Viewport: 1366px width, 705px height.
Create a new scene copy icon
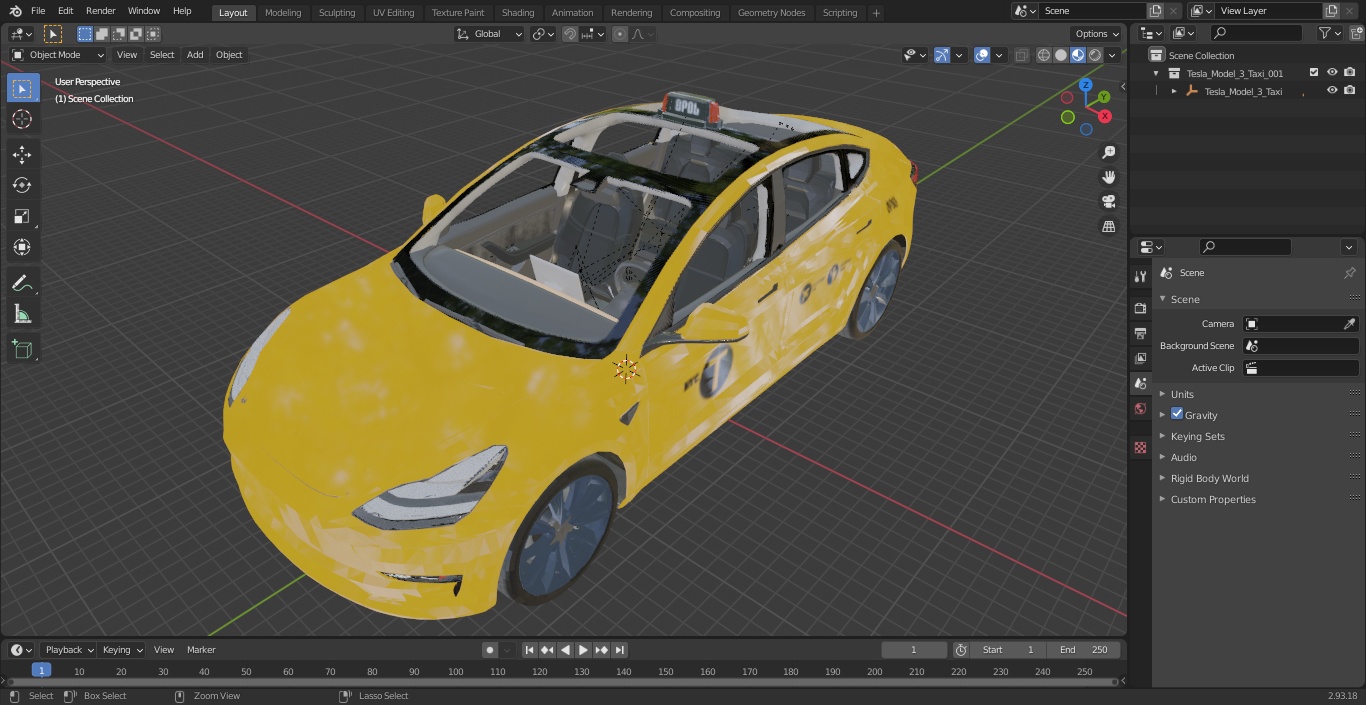(1155, 11)
